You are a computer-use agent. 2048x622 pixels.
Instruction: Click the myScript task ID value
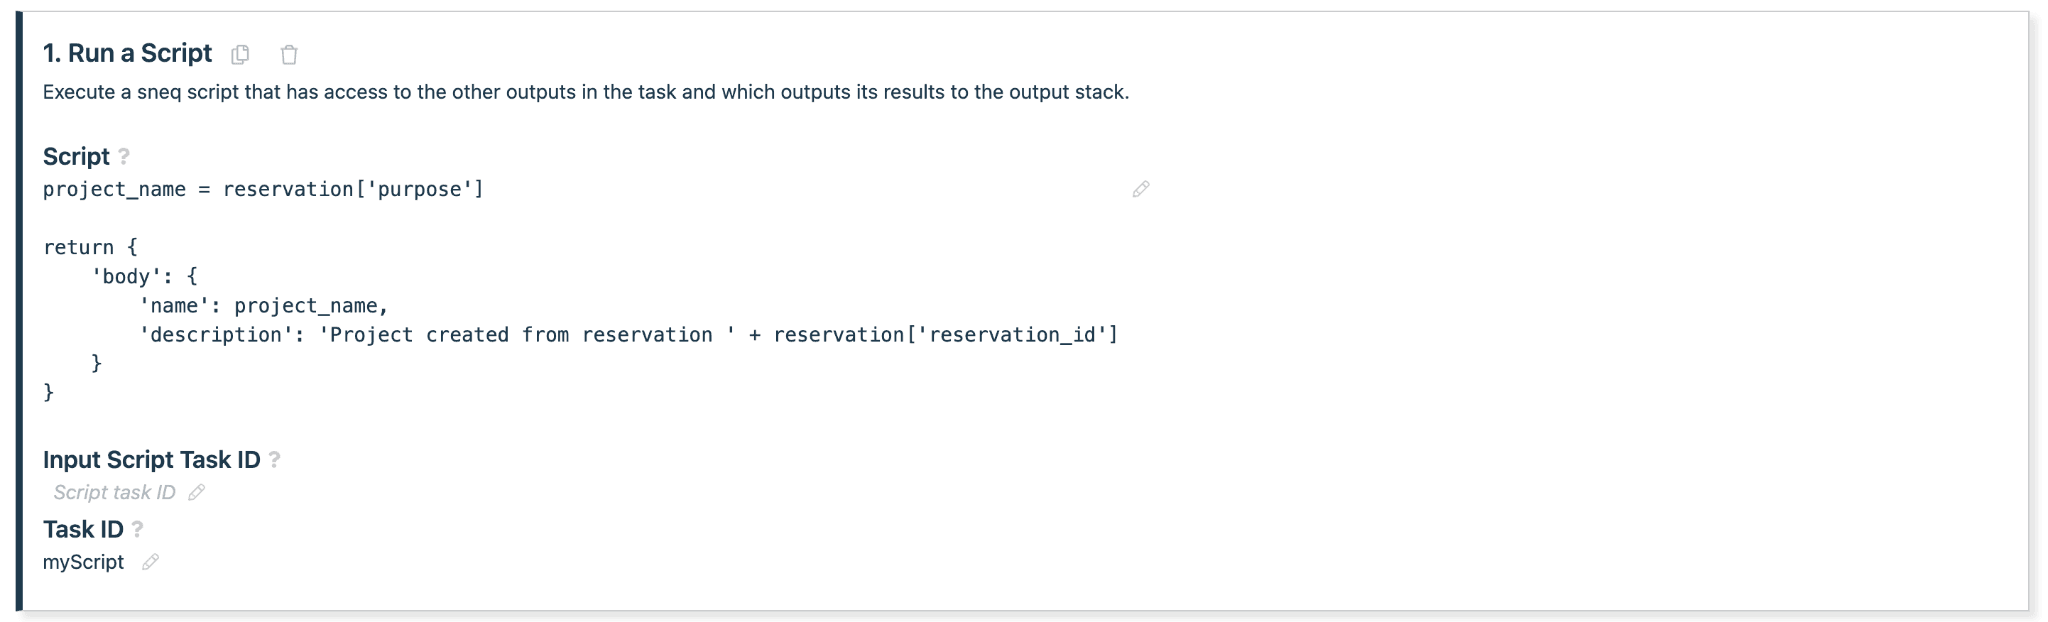tap(83, 562)
